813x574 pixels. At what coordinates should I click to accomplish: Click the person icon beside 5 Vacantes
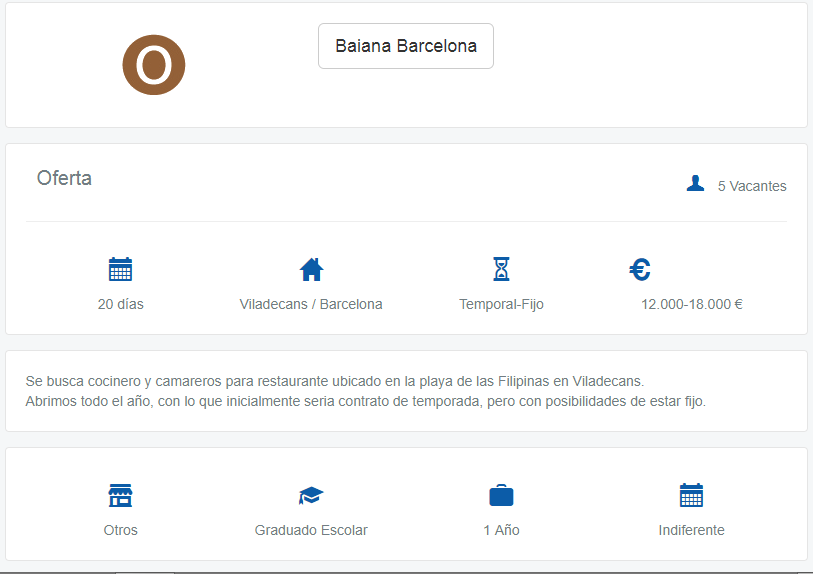[696, 184]
